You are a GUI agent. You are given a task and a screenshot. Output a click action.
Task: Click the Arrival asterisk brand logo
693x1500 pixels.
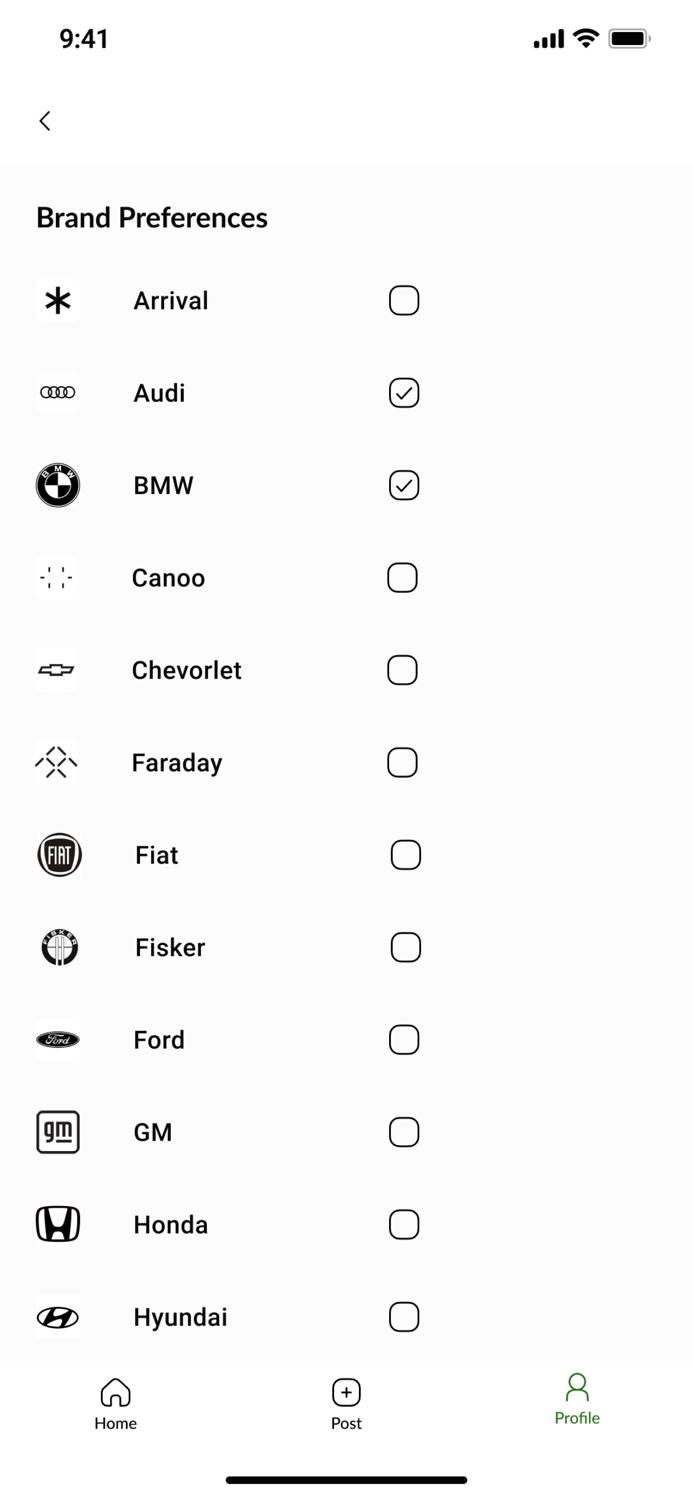tap(57, 300)
